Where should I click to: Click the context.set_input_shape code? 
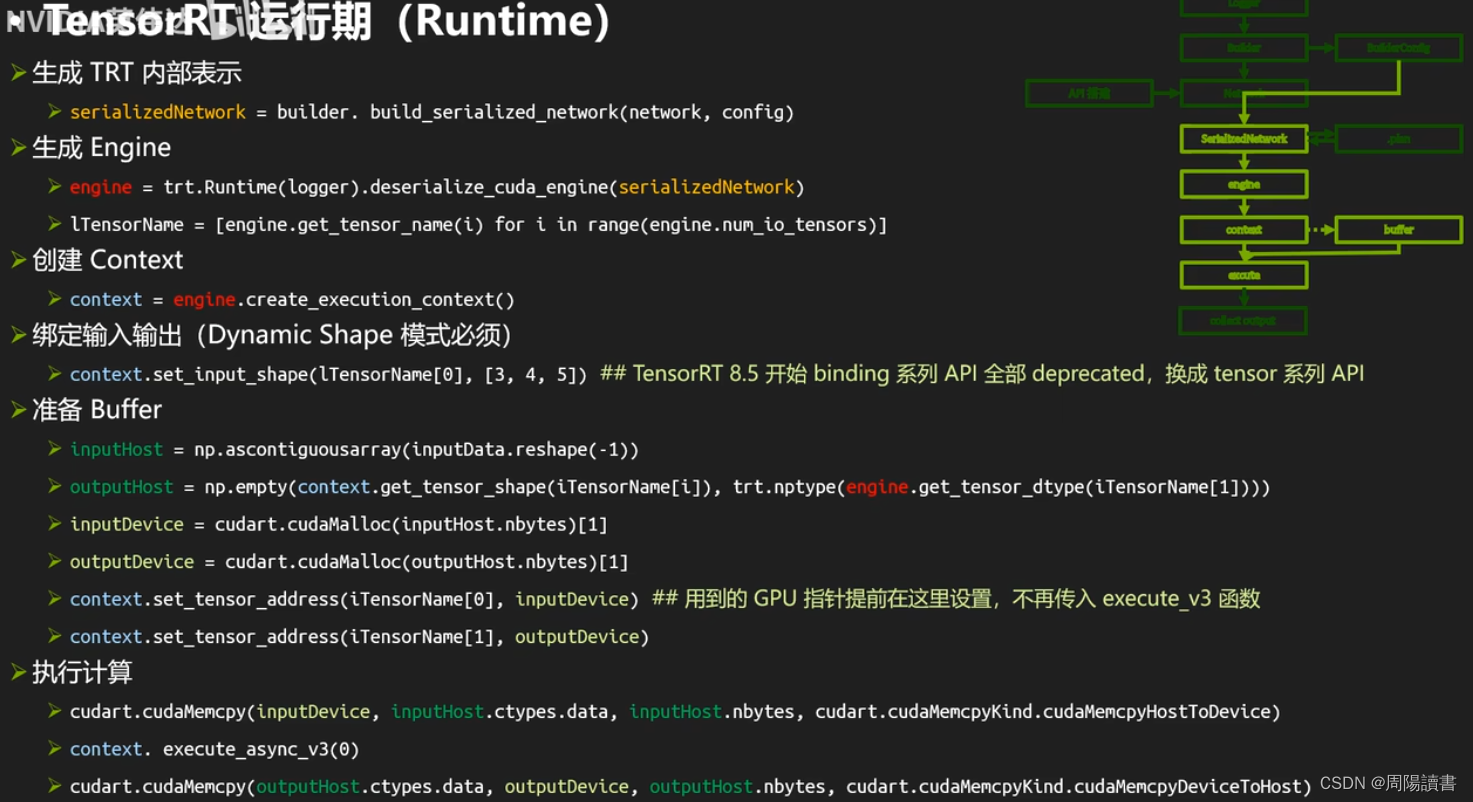coord(328,375)
